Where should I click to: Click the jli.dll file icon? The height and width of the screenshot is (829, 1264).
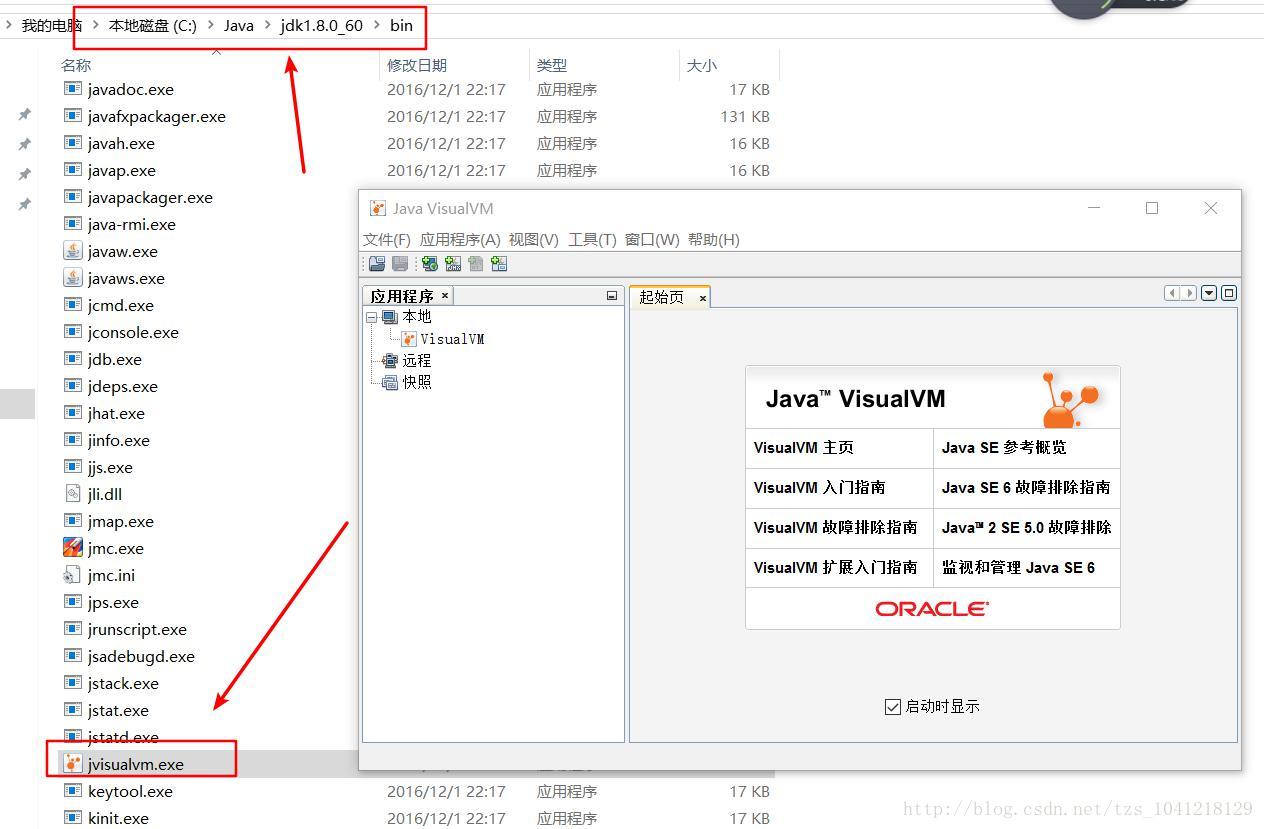73,494
